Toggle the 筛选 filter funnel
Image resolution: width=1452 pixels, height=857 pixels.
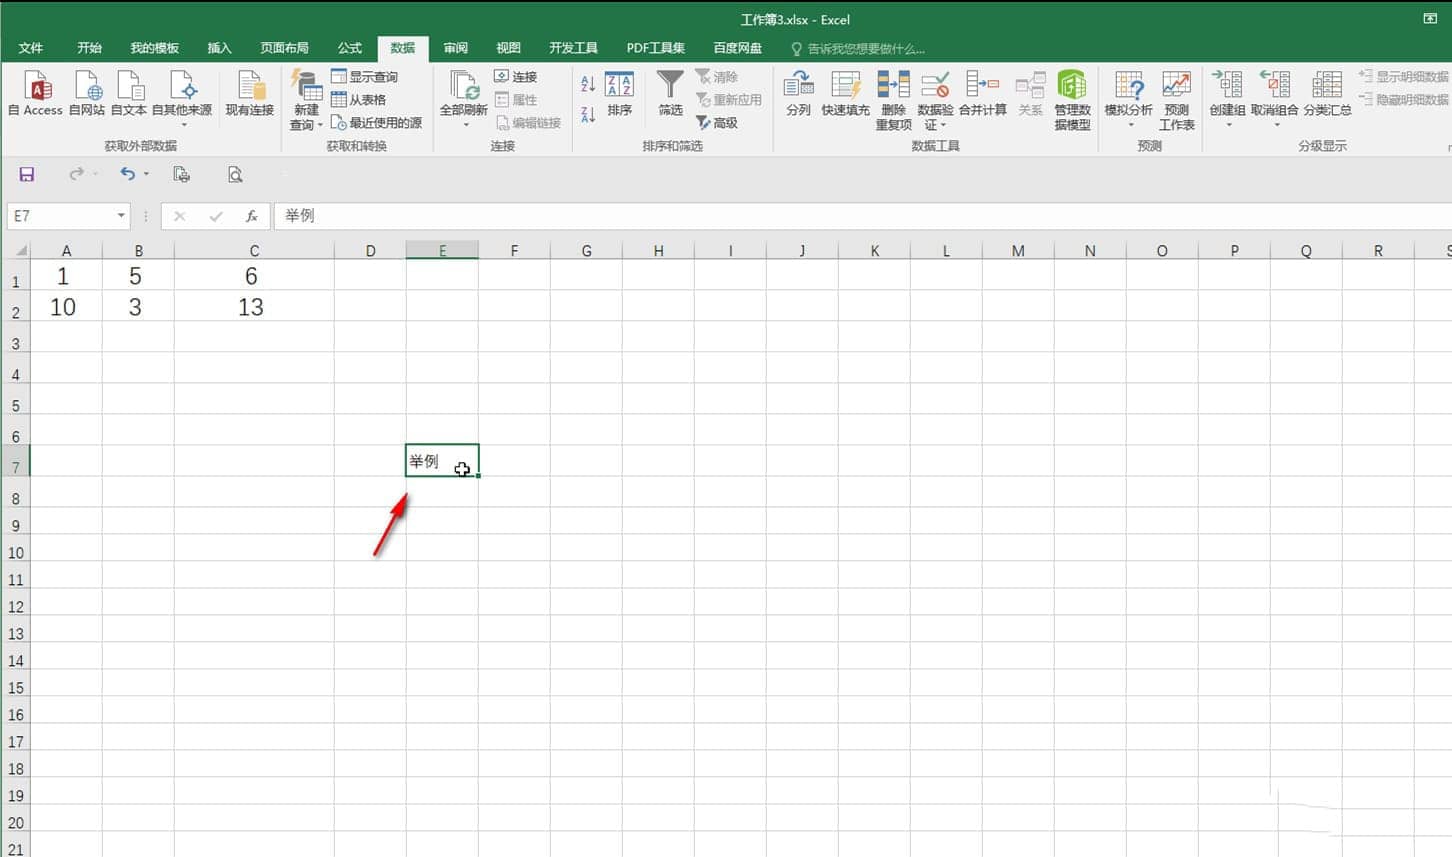tap(670, 94)
